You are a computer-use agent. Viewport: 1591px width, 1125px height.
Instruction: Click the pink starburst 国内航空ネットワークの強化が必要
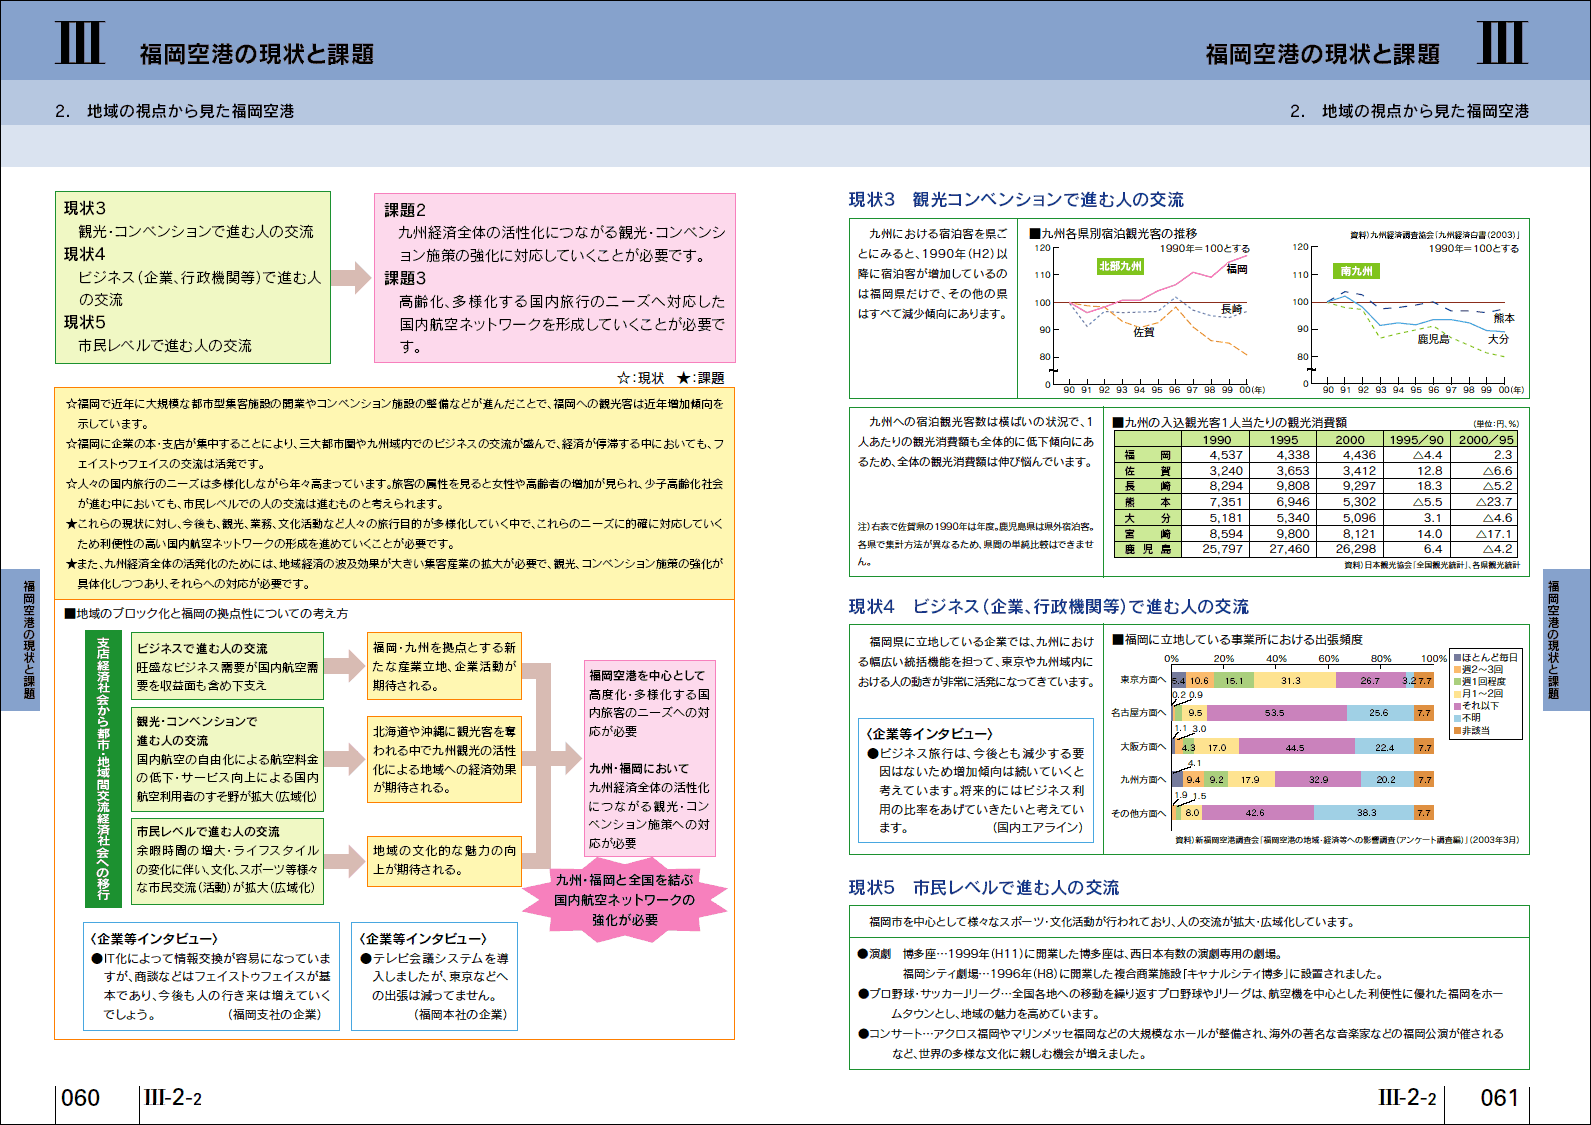625,900
